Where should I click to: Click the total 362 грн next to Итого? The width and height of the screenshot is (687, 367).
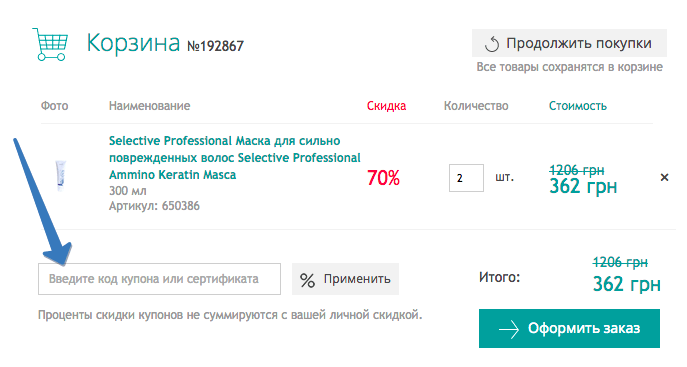tap(627, 284)
